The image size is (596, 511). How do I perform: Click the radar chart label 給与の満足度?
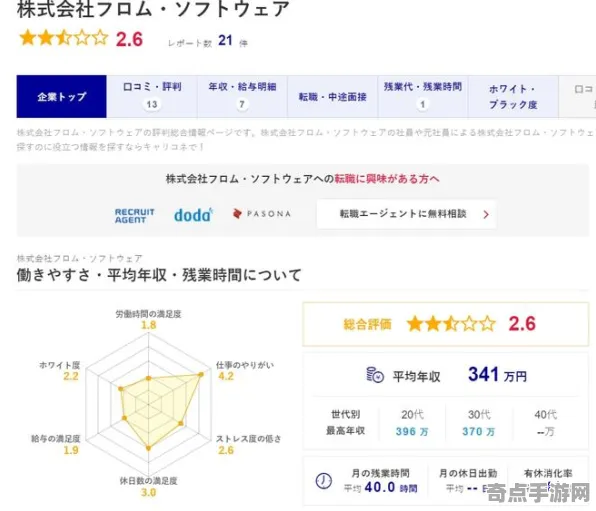tap(56, 439)
